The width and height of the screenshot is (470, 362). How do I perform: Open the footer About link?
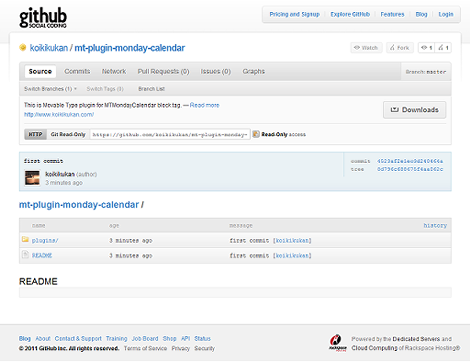(x=43, y=339)
